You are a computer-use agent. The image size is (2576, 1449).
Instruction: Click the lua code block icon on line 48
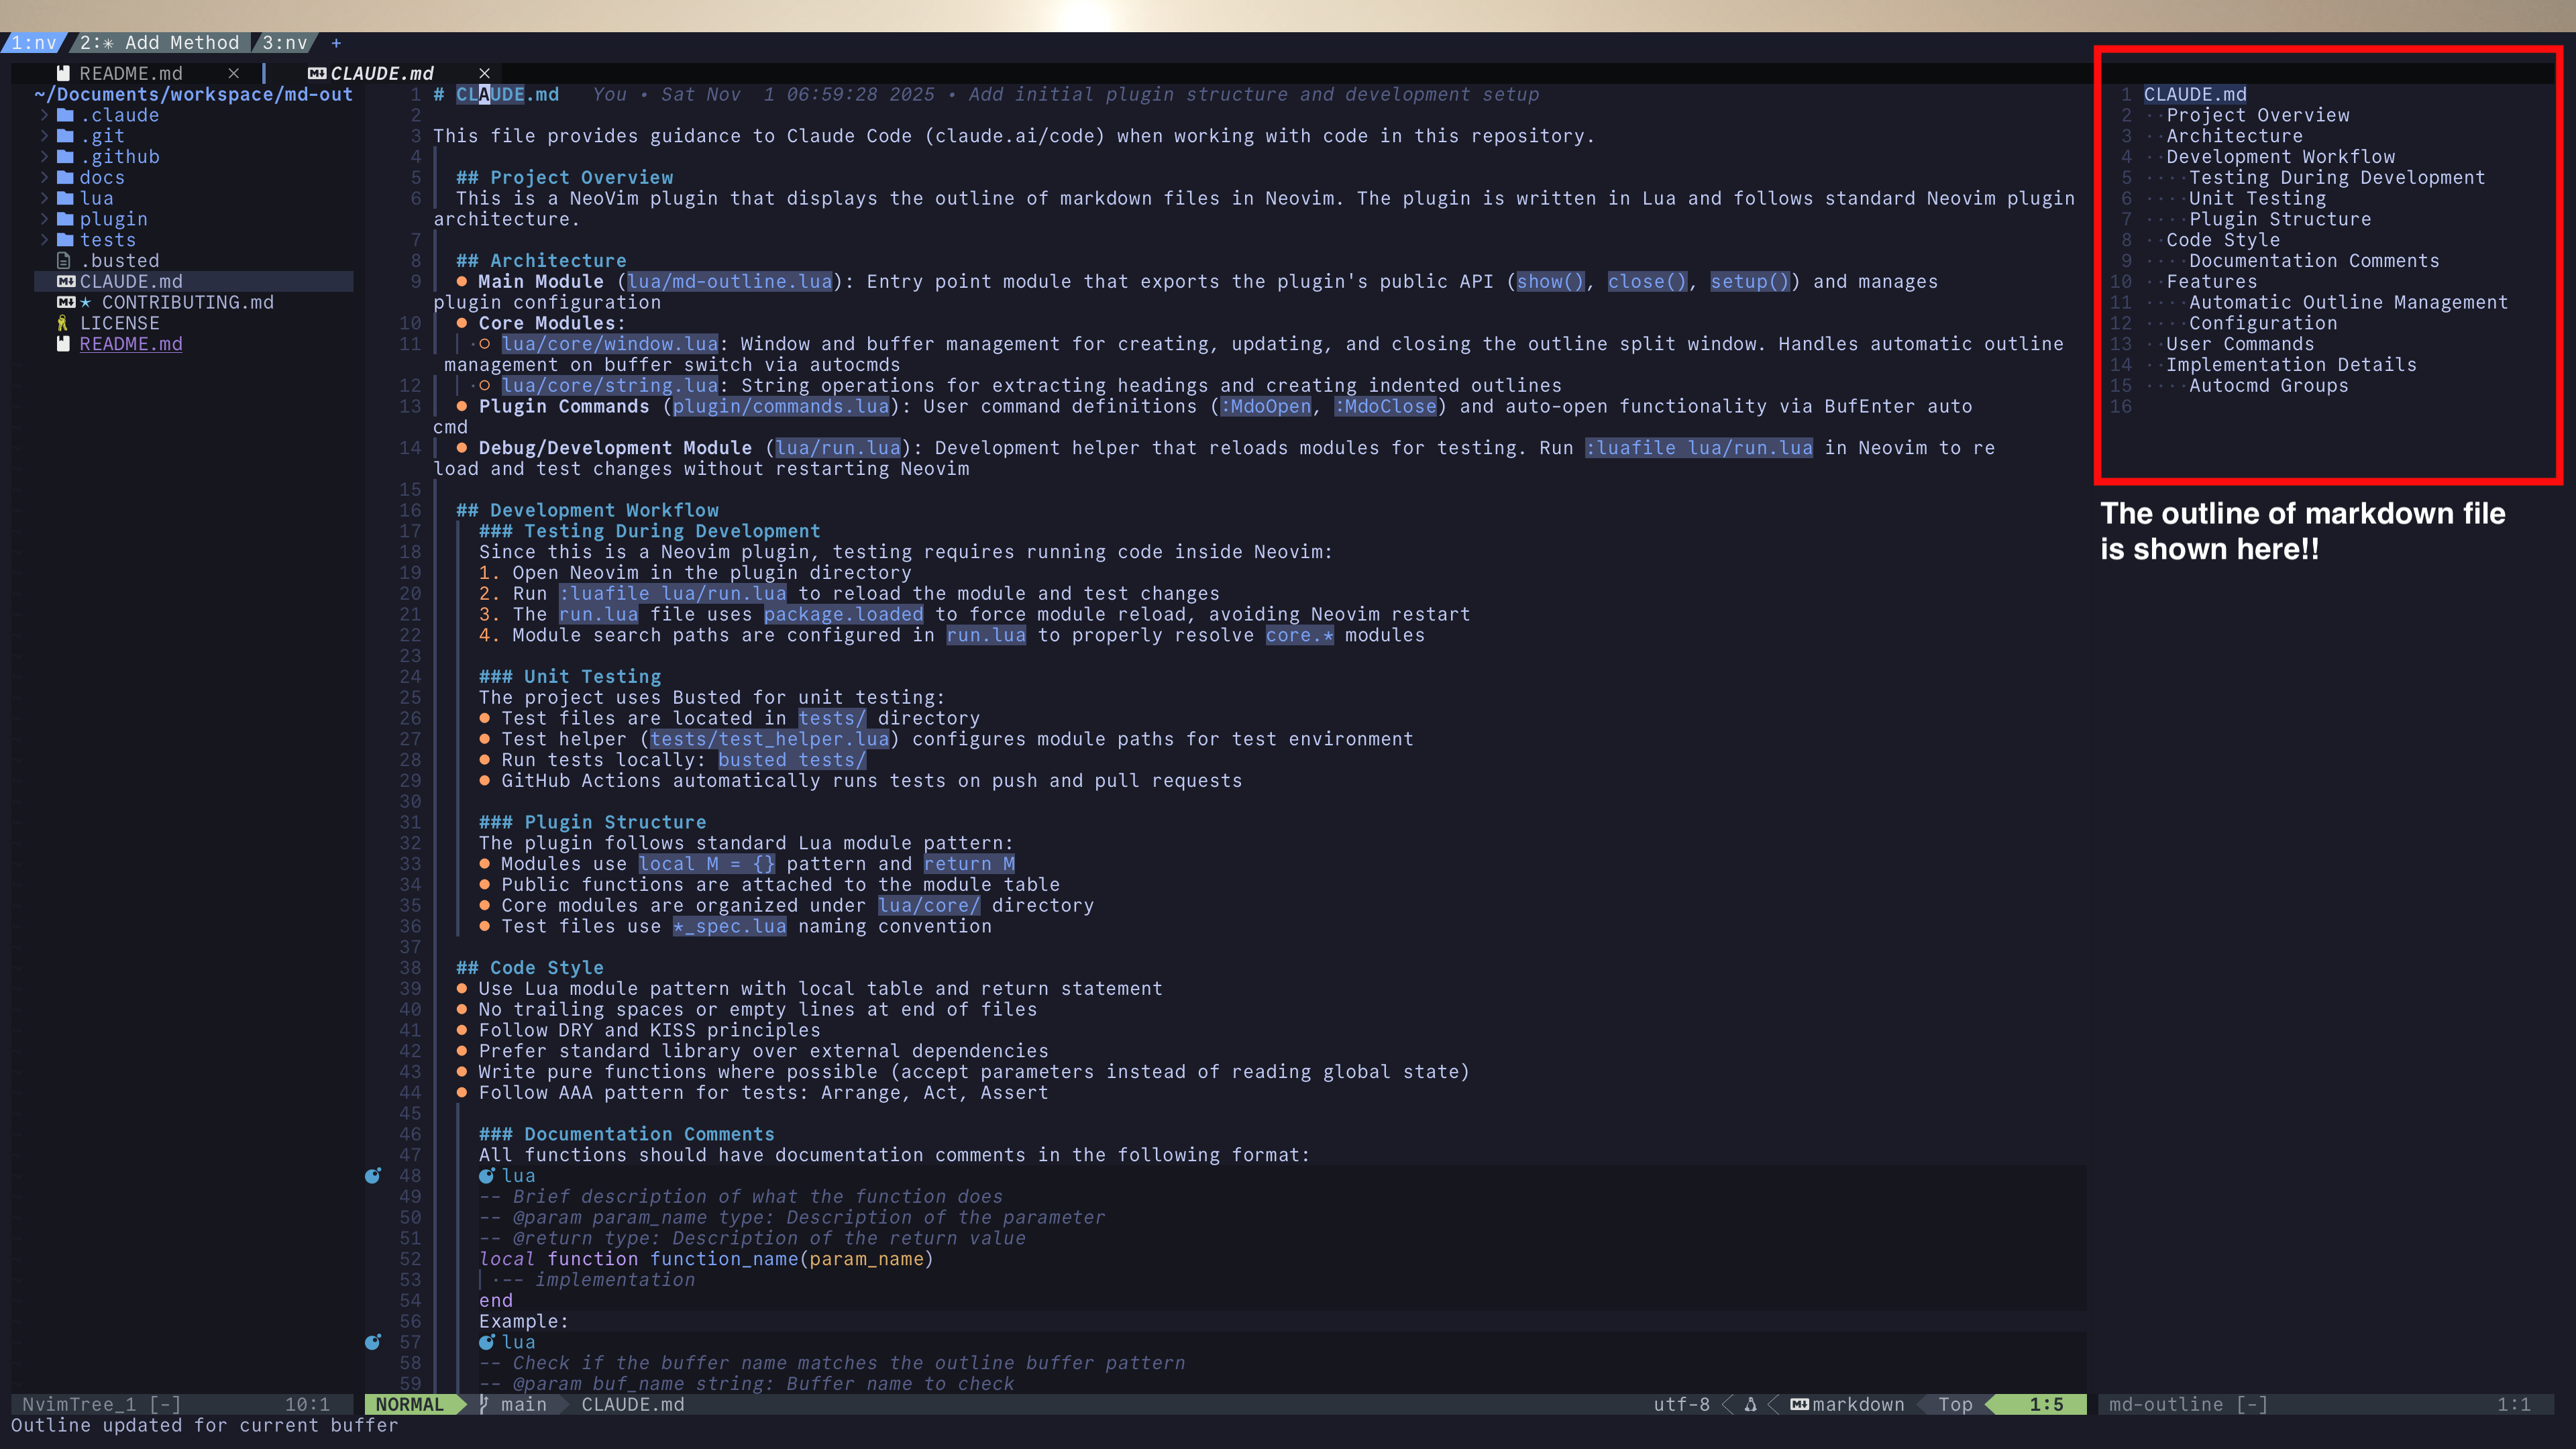click(x=487, y=1176)
